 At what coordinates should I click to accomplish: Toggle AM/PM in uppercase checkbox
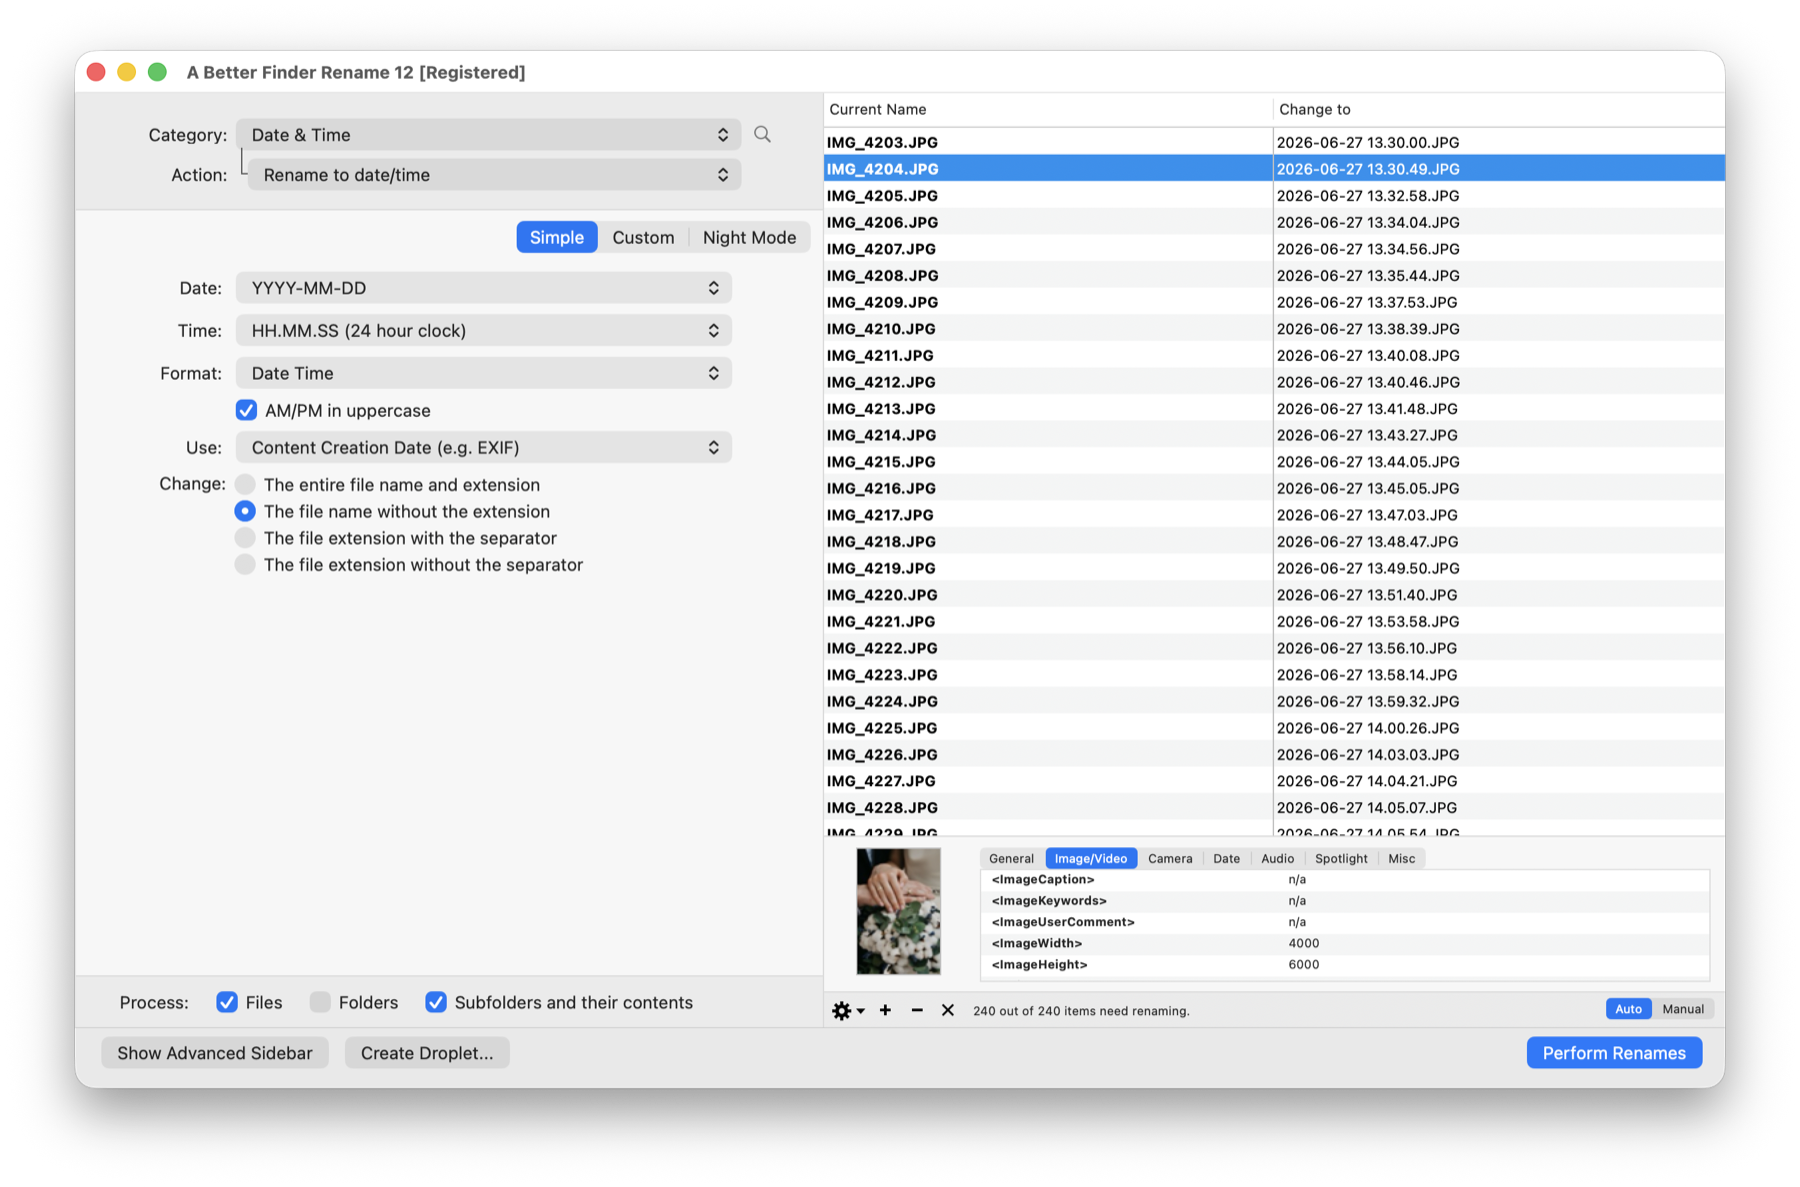tap(246, 410)
